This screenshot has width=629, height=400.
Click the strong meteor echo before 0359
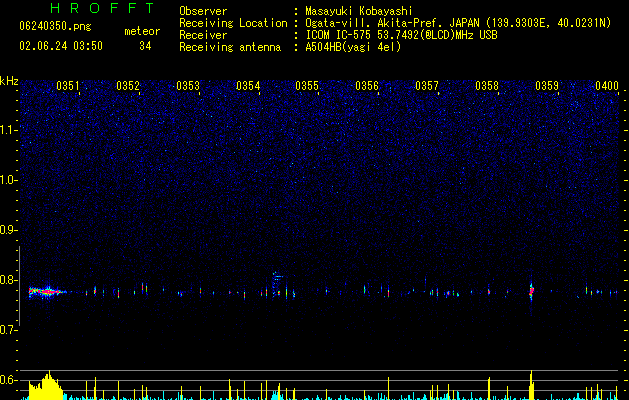point(532,292)
